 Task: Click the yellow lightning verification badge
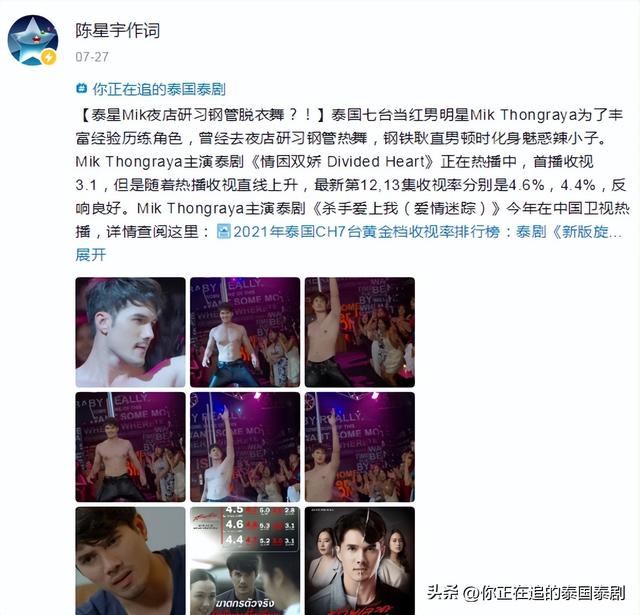pos(49,57)
